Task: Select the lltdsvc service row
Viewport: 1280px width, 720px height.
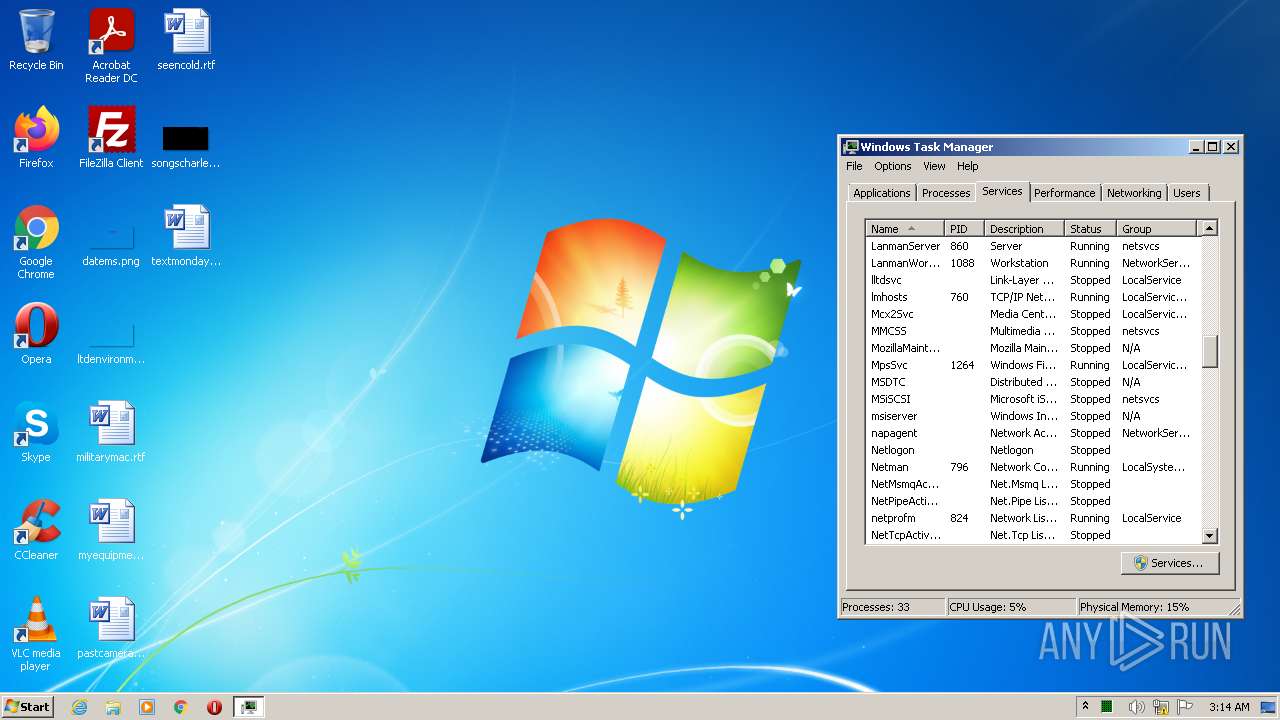Action: (1032, 280)
